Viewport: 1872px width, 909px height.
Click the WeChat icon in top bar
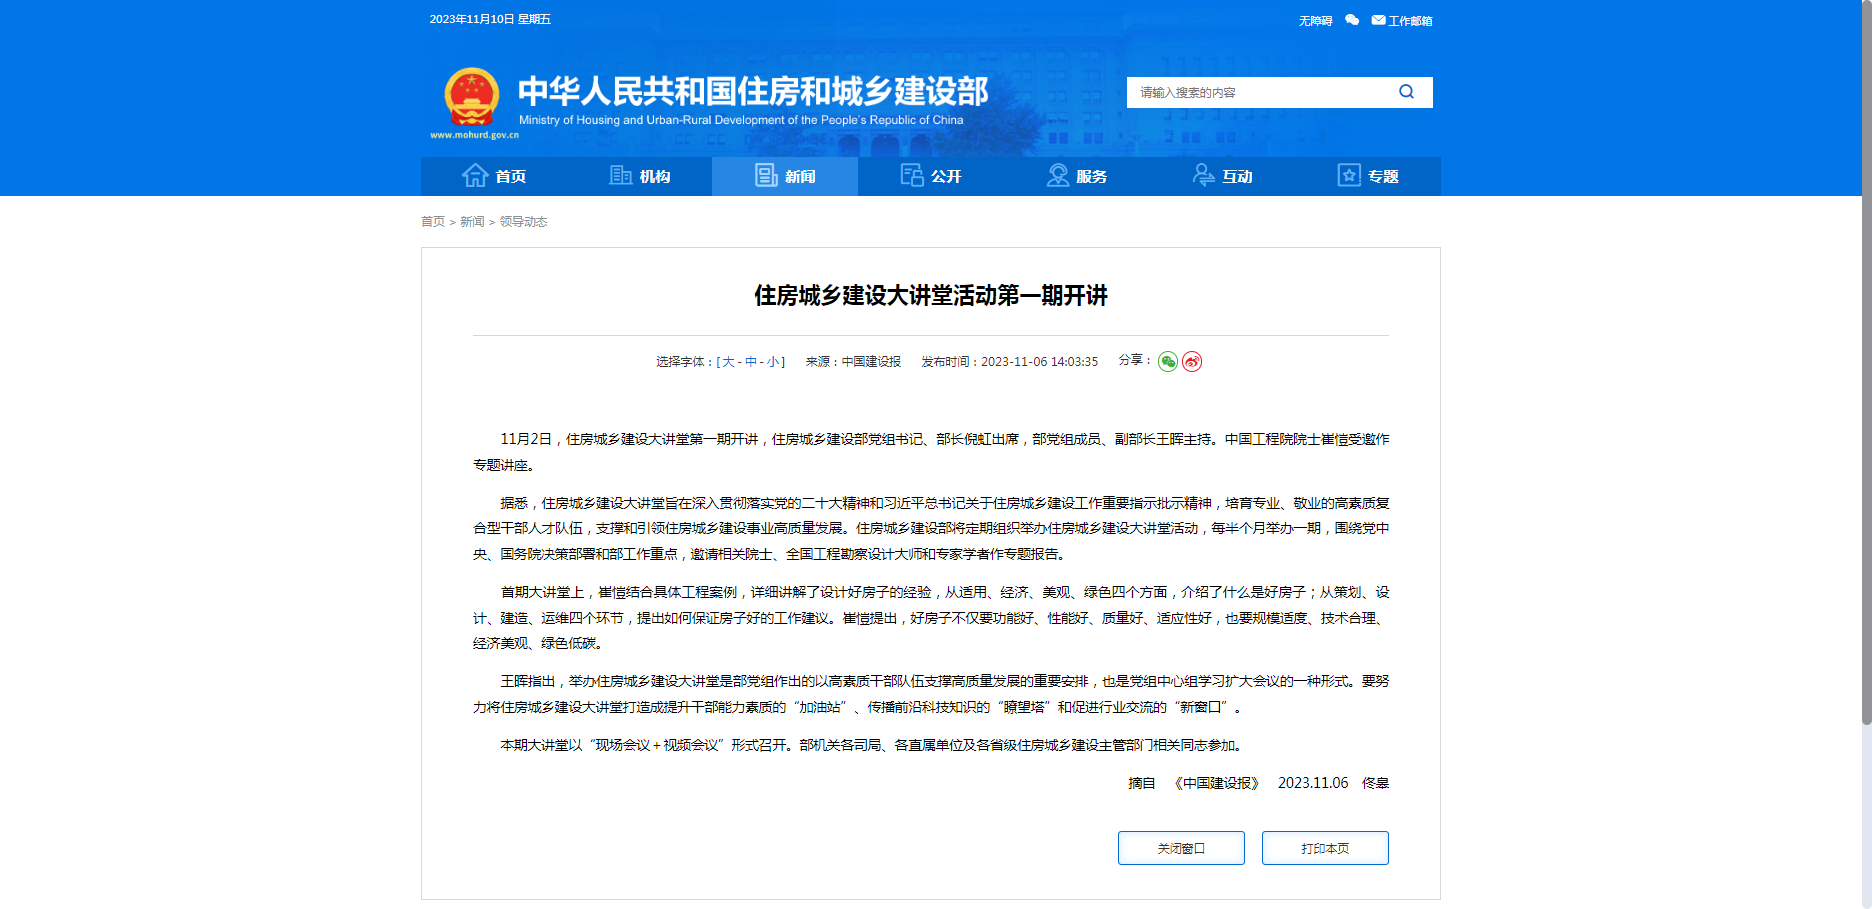tap(1352, 20)
